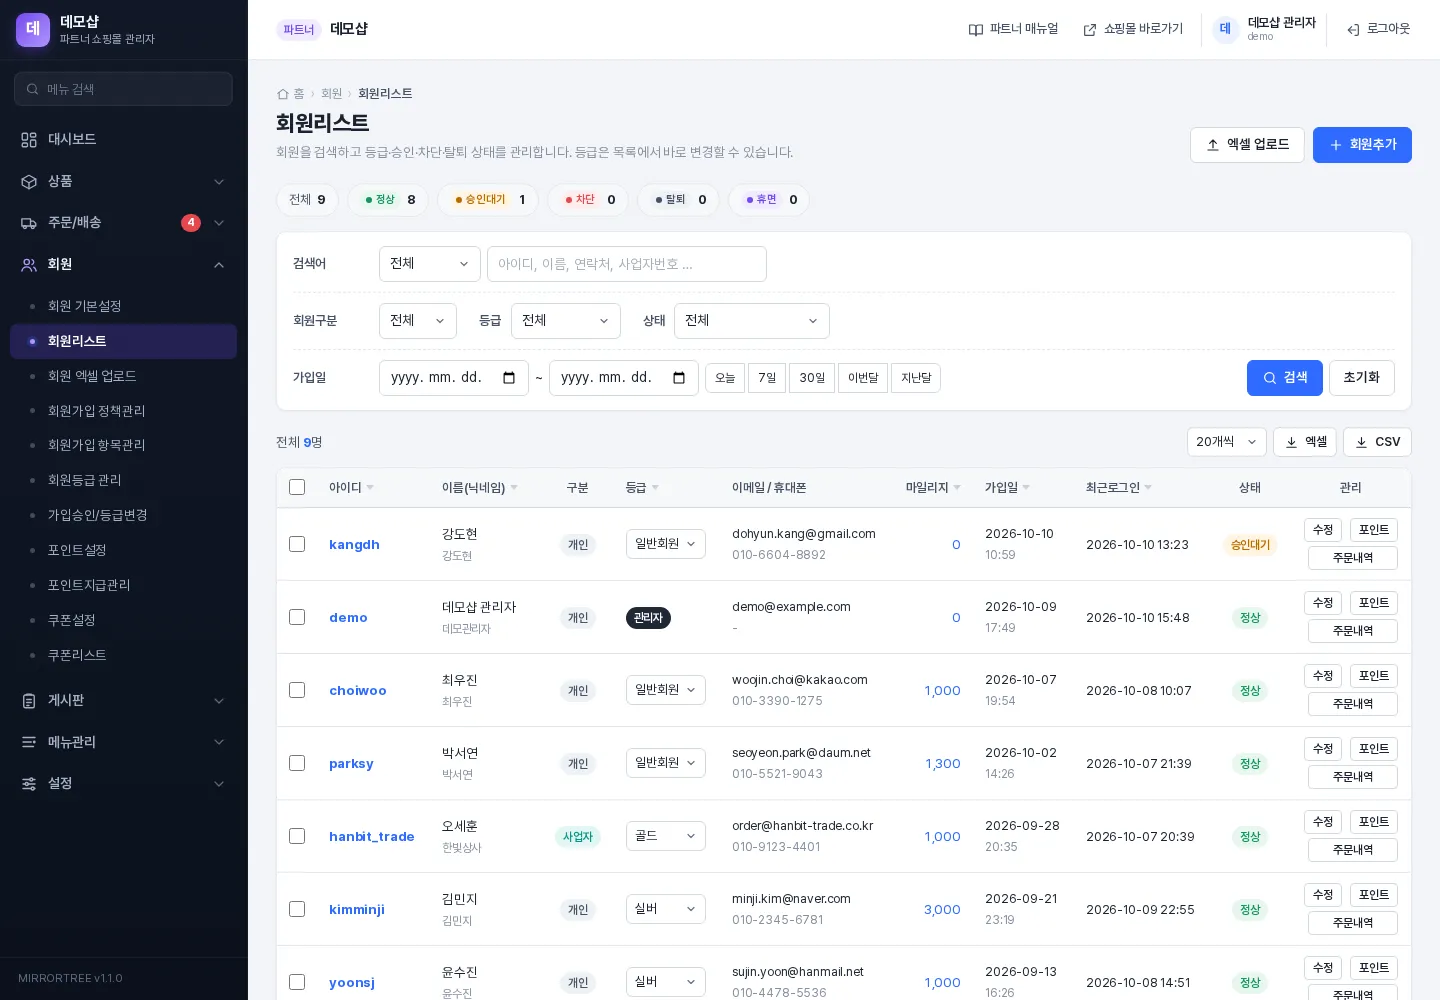The width and height of the screenshot is (1440, 1000).
Task: Open calendar picker on start join date
Action: (509, 378)
